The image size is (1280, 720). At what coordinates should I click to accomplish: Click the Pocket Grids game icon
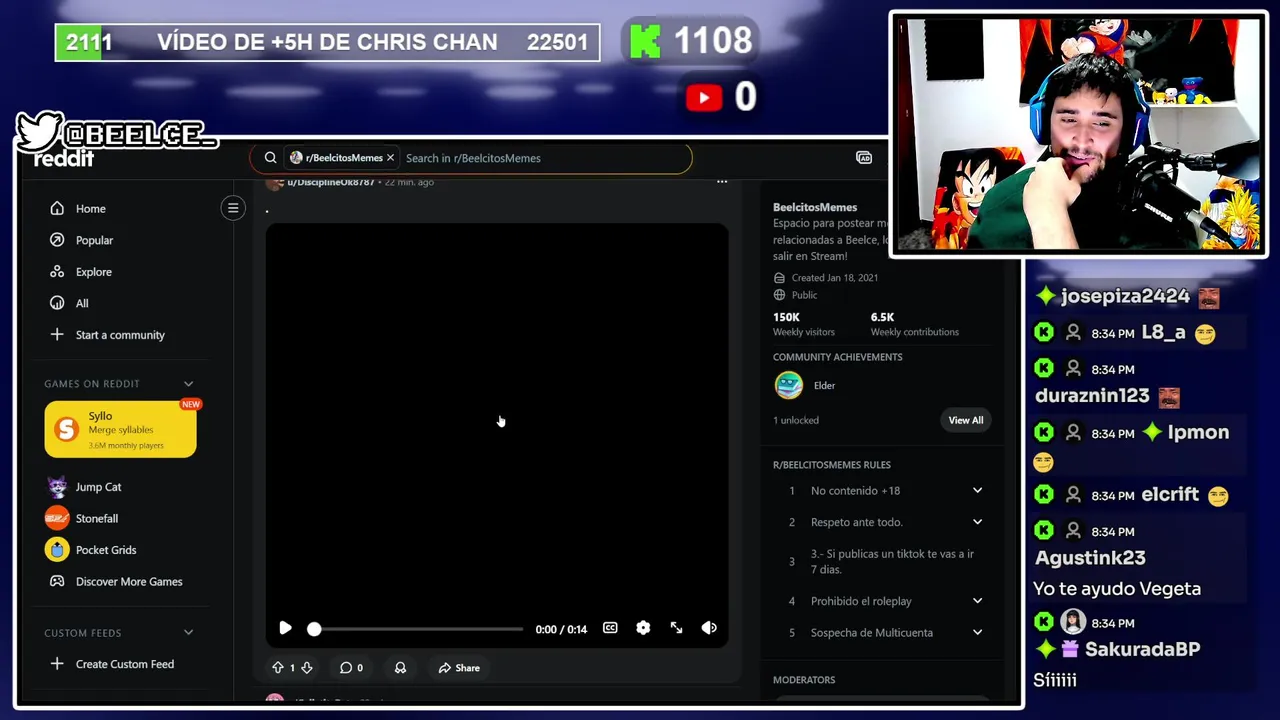tap(57, 550)
